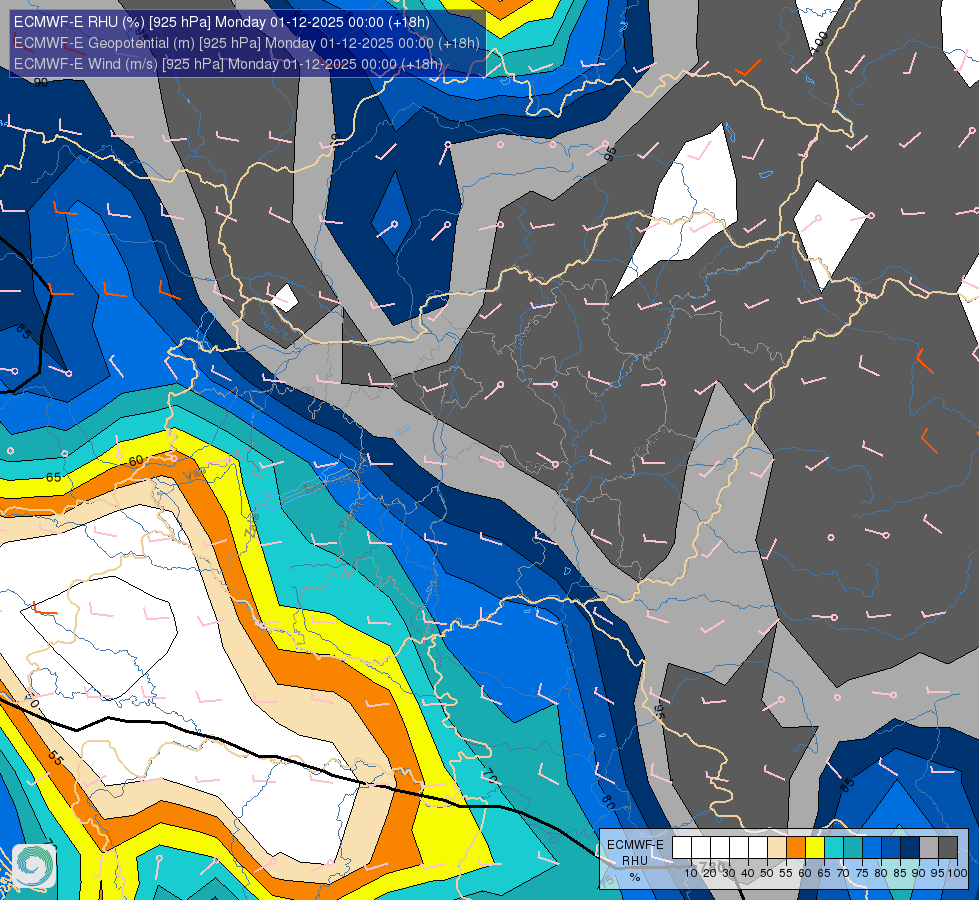The image size is (979, 900).
Task: Click the legend tick label '55'
Action: (786, 873)
